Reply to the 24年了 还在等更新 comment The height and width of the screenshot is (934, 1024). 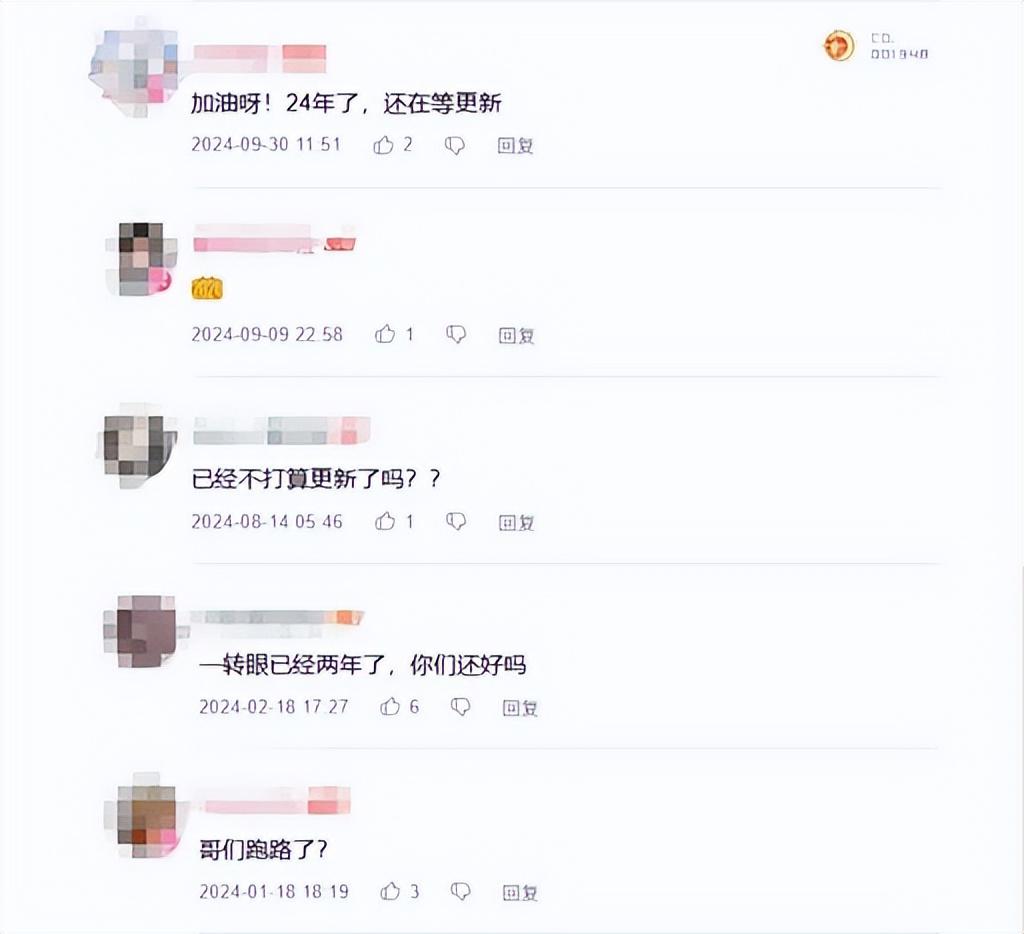(x=515, y=145)
